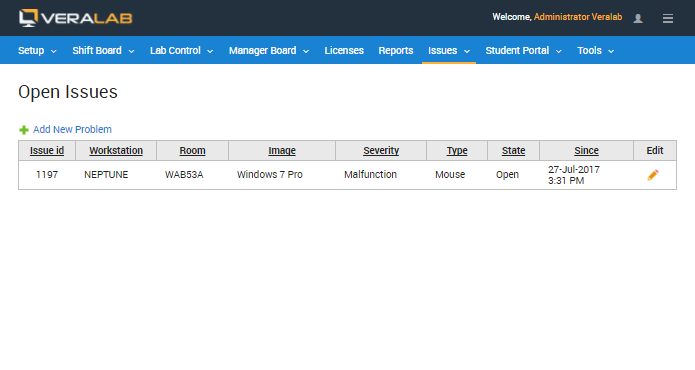Click the Administrator Veralab user link
The image size is (695, 370).
[x=578, y=17]
